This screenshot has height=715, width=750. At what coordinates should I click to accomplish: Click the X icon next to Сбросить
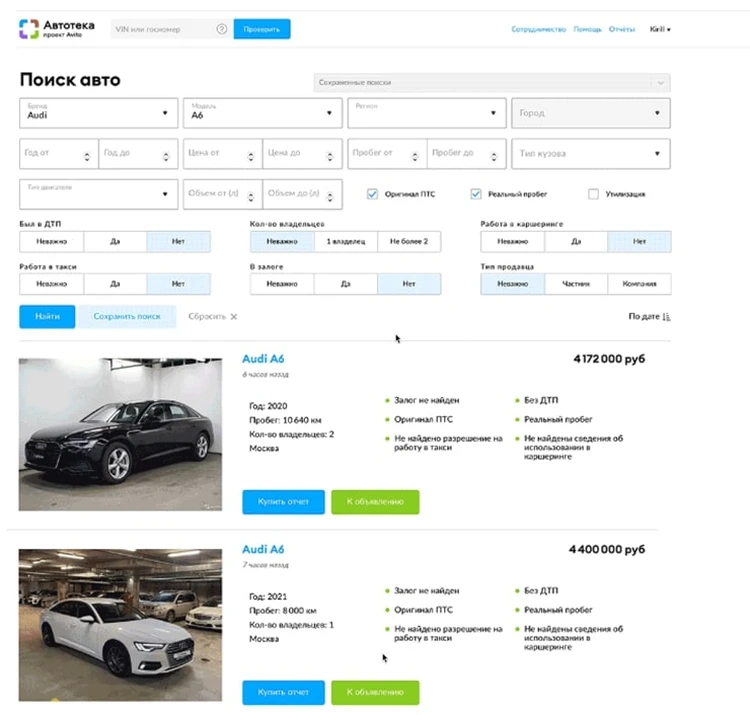[234, 317]
